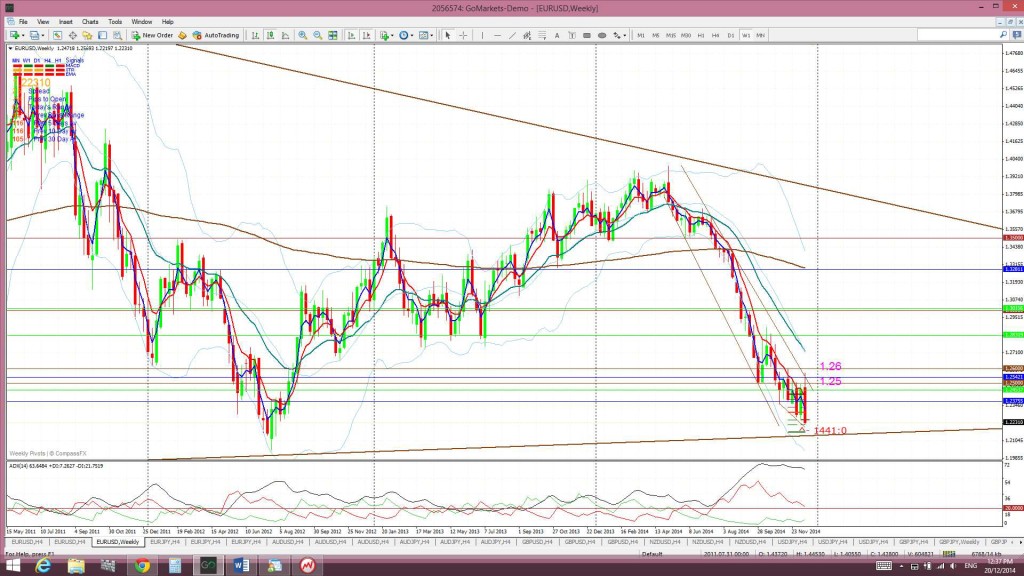Click the arrows objects icon
Screen dimensions: 1024x576
[x=616, y=35]
